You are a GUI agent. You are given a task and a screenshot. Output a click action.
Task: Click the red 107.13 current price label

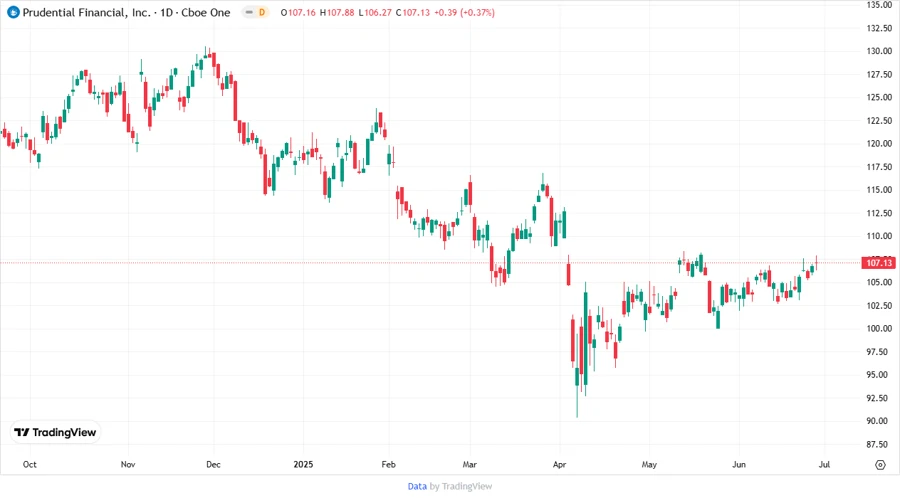(x=879, y=263)
